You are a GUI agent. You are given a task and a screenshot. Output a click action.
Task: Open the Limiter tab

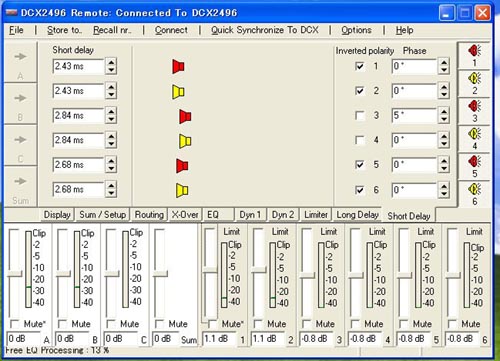316,215
